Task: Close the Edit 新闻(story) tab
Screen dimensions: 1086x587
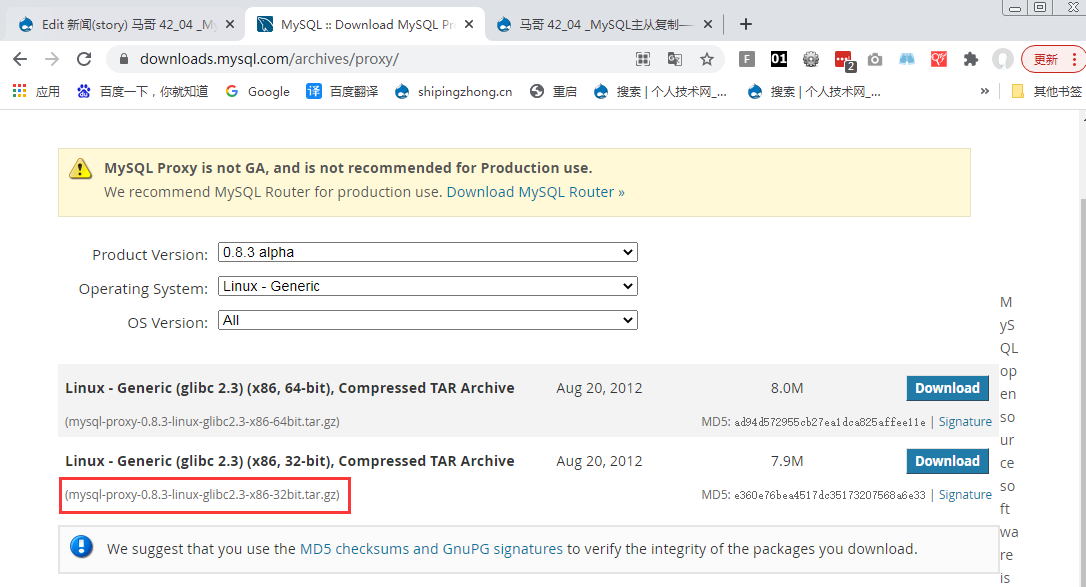Action: point(230,24)
